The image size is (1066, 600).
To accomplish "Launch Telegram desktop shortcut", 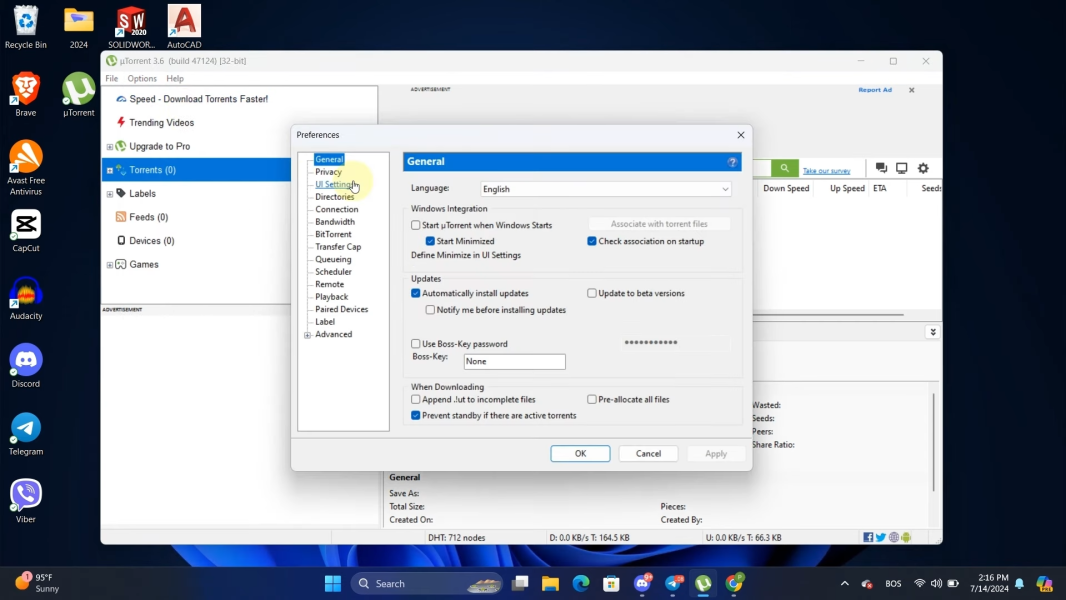I will point(26,434).
